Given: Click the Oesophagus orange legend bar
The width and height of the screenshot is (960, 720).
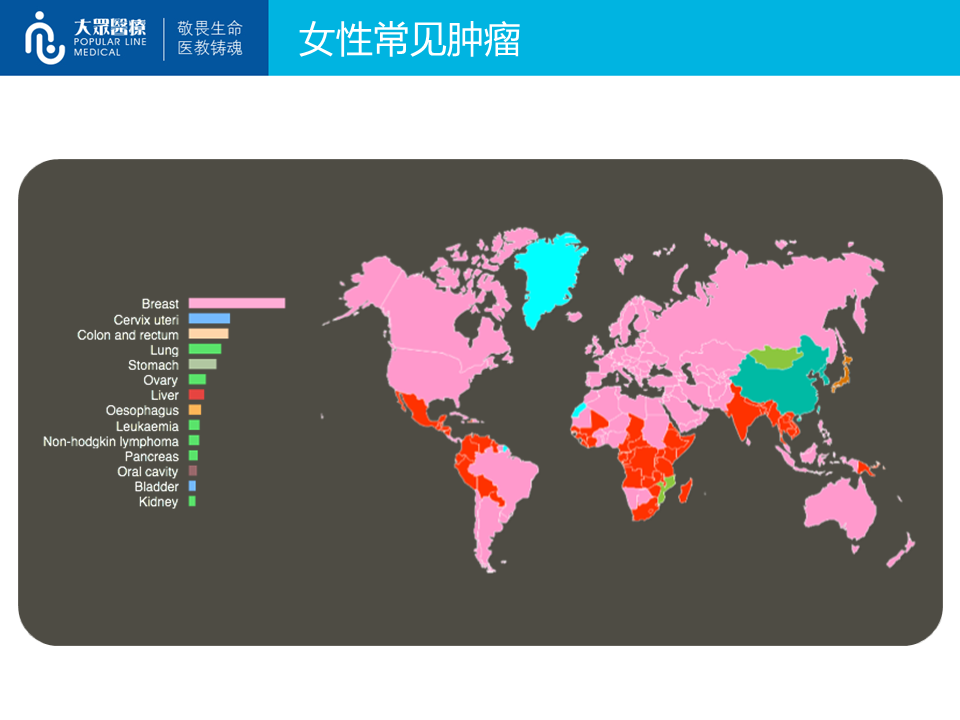Looking at the screenshot, I should click(195, 410).
